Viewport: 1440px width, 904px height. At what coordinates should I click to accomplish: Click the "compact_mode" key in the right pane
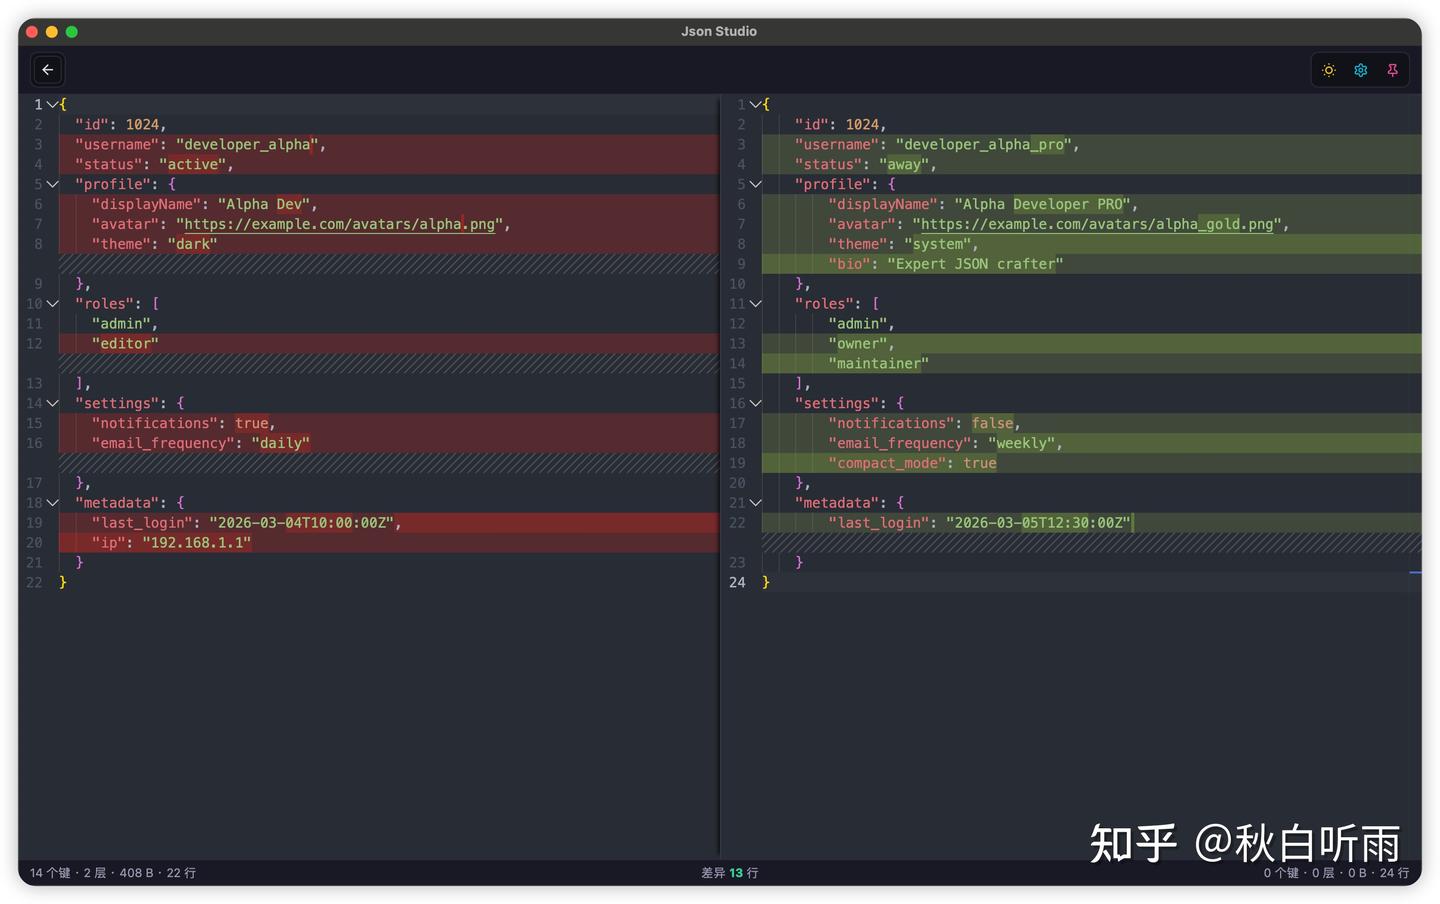(887, 463)
